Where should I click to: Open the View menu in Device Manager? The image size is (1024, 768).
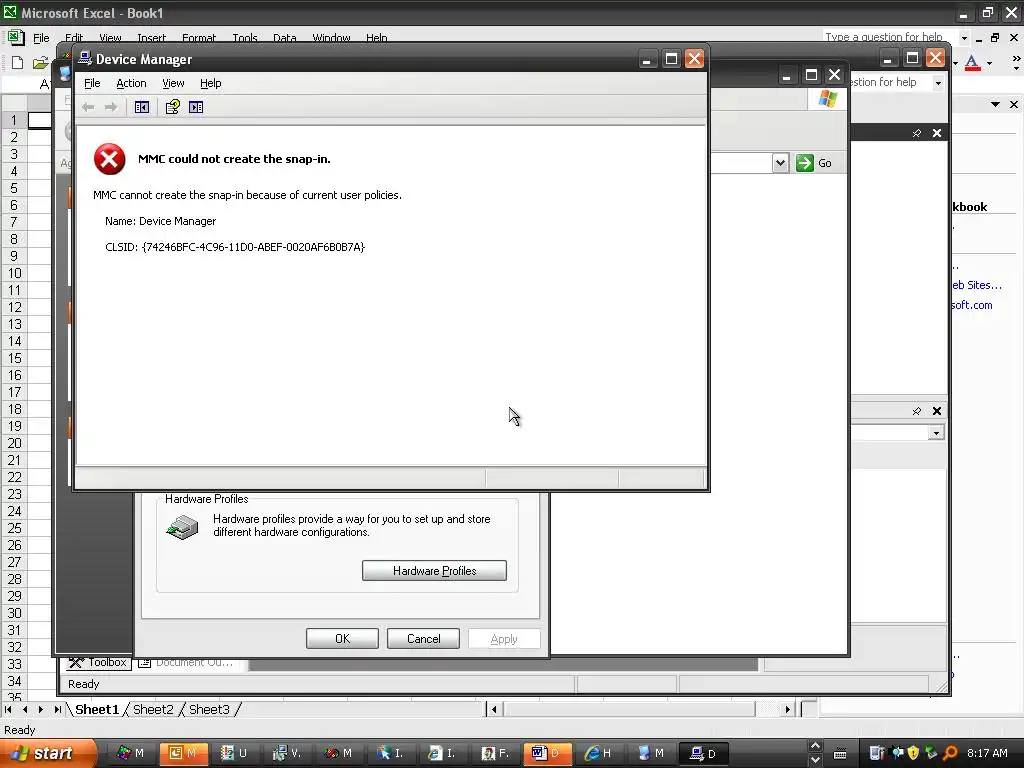click(x=173, y=83)
